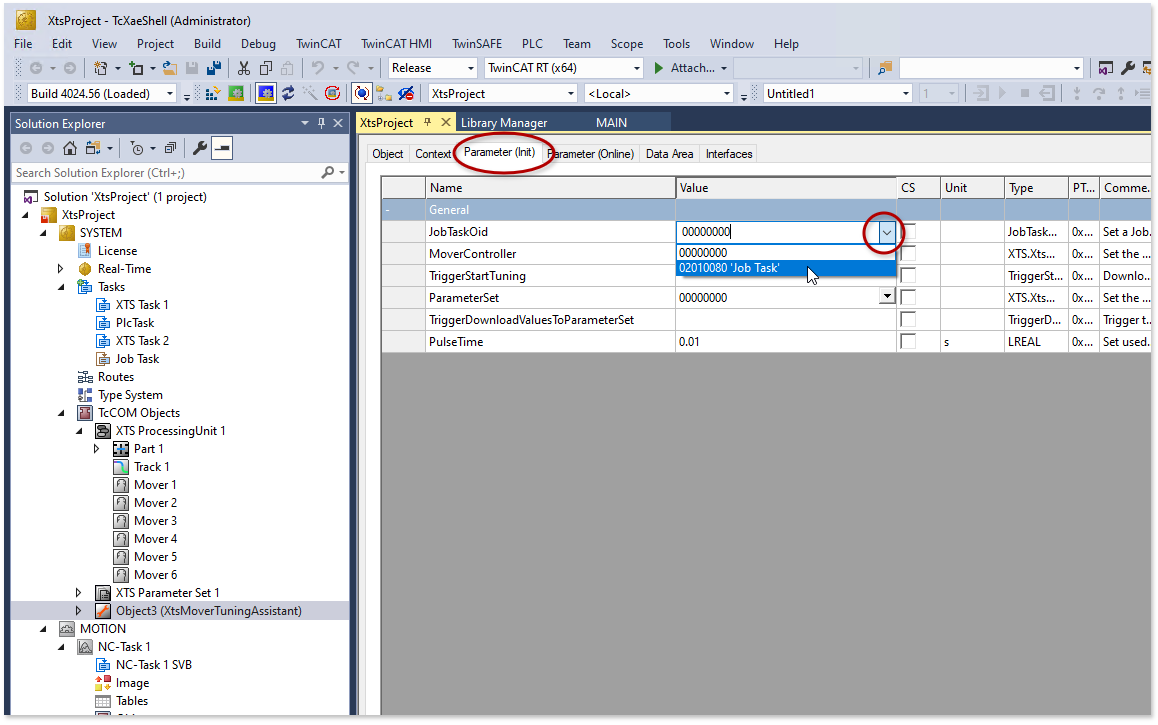Click the Cut scissors icon

[x=244, y=68]
